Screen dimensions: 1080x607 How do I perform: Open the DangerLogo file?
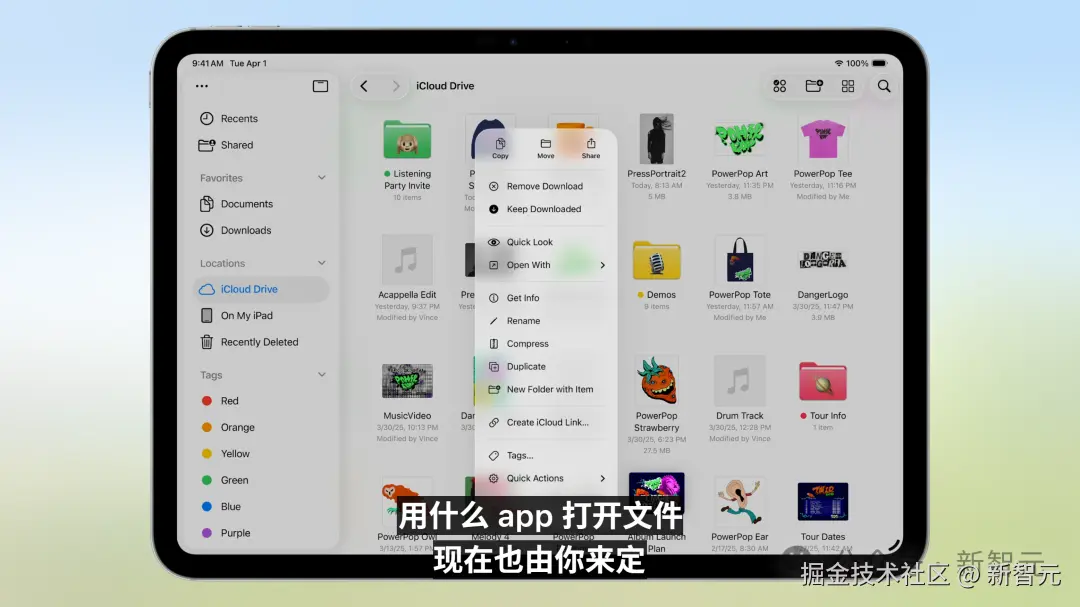click(x=822, y=260)
